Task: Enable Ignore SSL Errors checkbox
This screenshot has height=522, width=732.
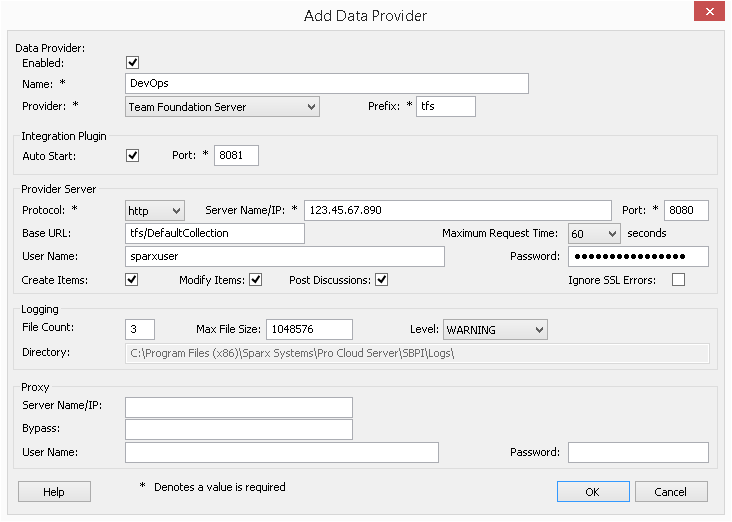Action: [678, 280]
